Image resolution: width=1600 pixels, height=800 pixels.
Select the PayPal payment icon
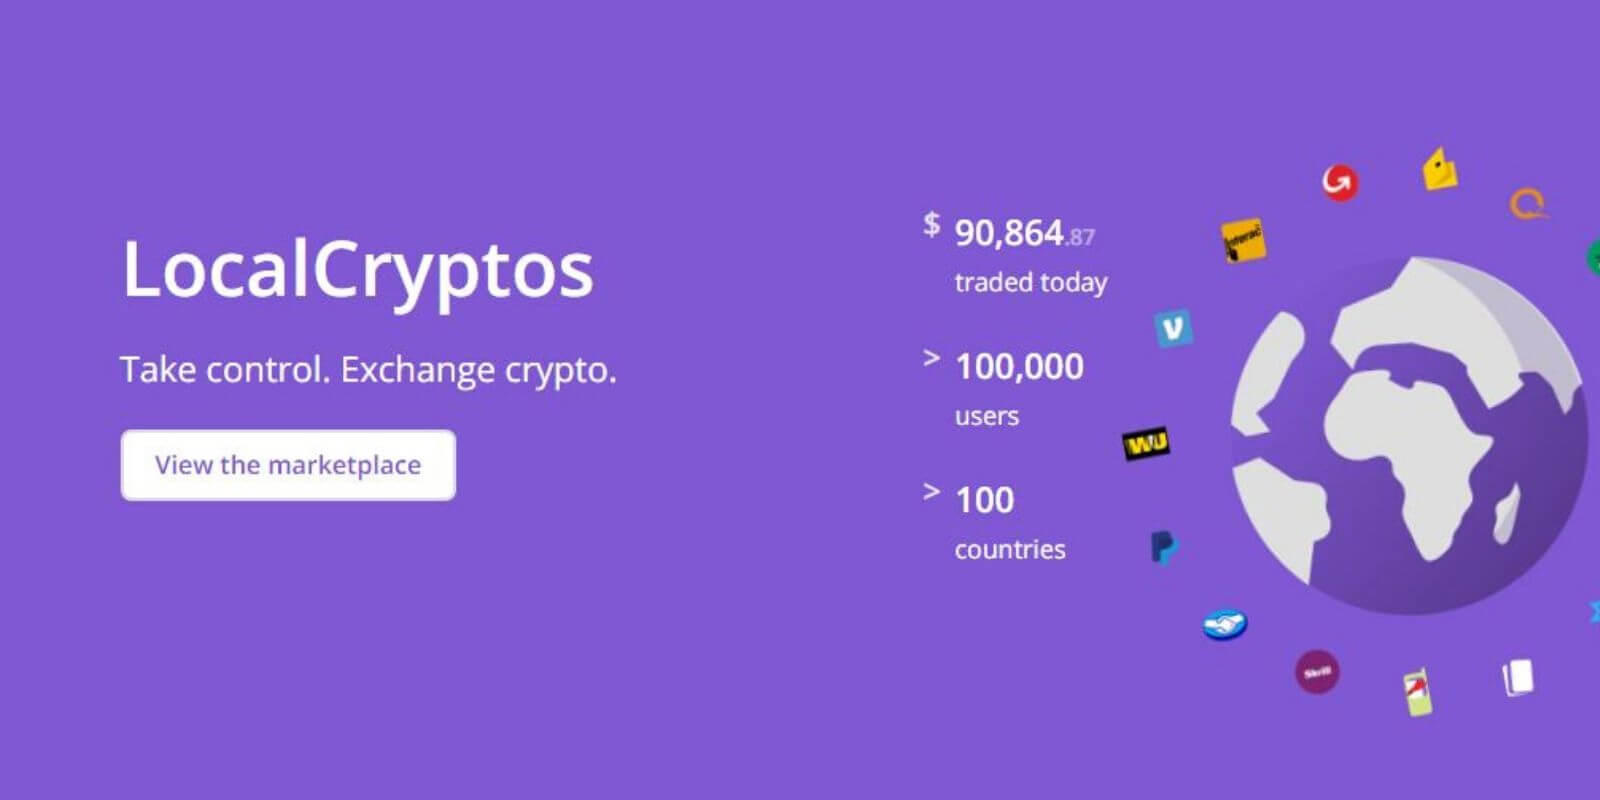point(1162,547)
